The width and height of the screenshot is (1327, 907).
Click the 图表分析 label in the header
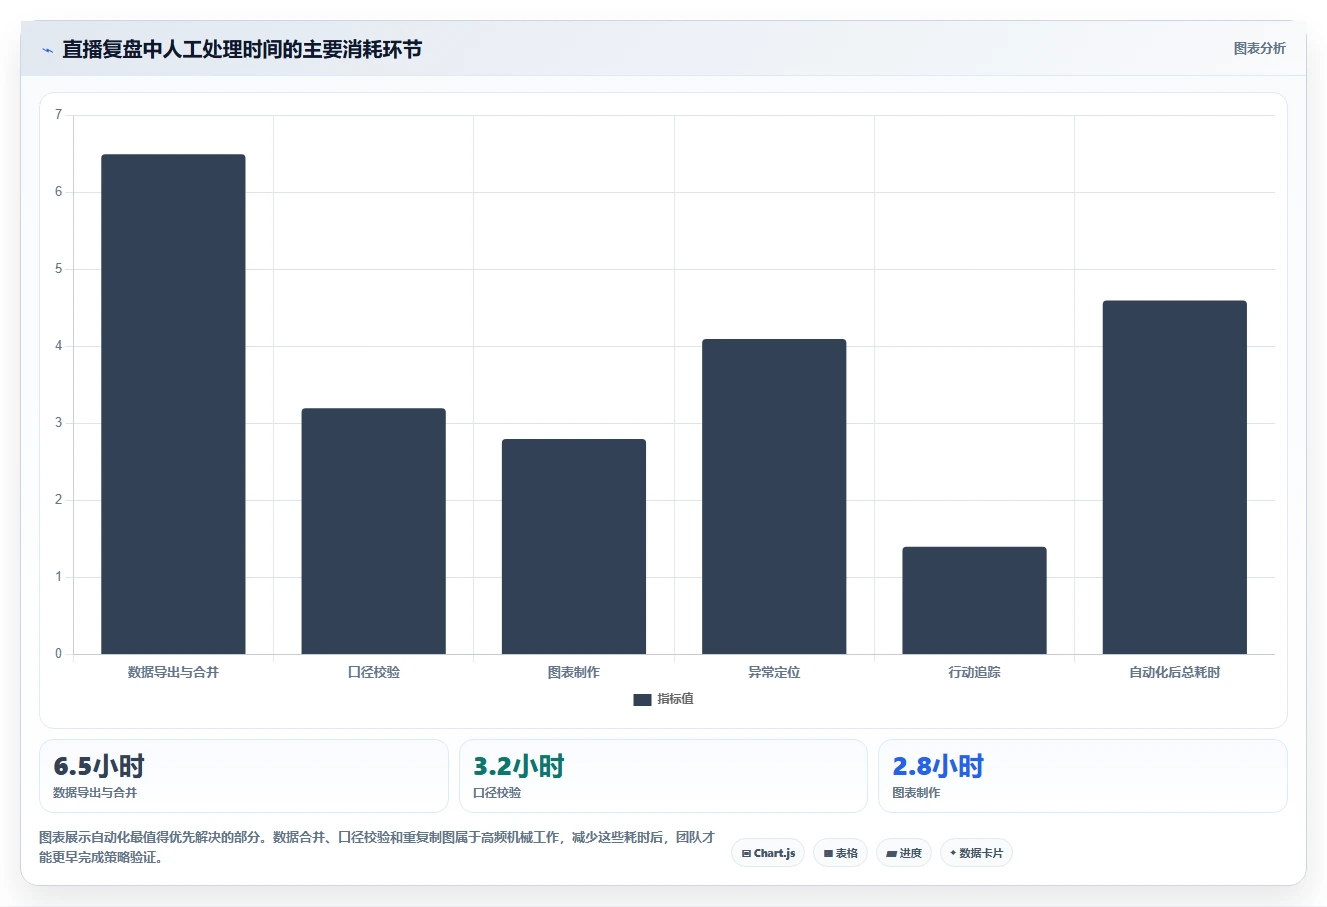click(1259, 48)
